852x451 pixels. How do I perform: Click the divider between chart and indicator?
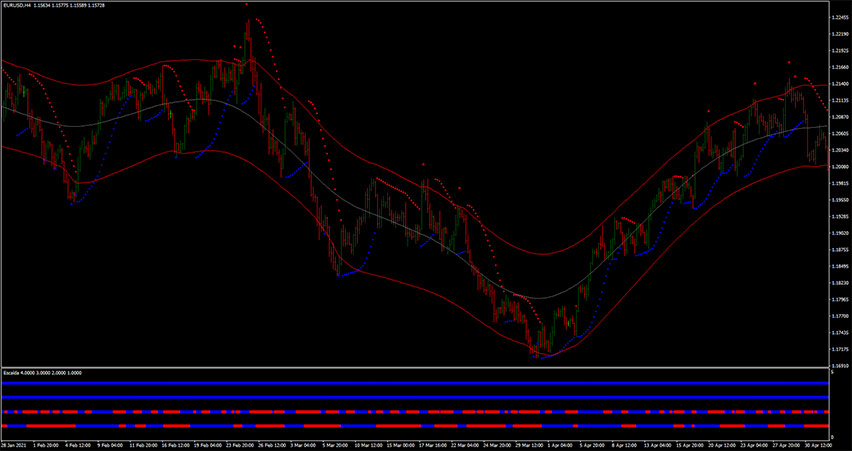[x=414, y=368]
